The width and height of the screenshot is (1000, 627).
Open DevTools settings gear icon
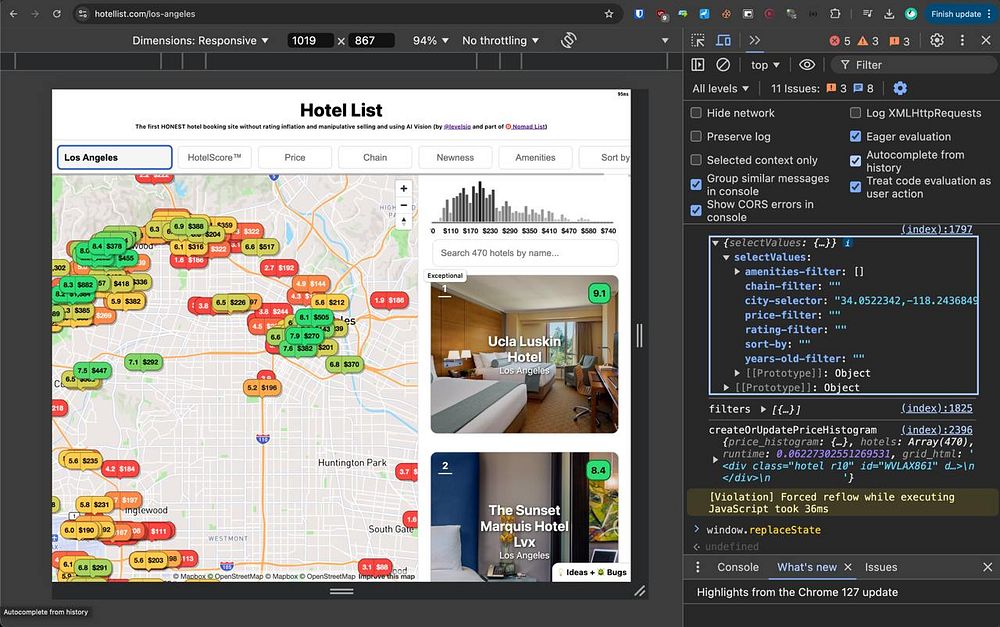pyautogui.click(x=937, y=40)
